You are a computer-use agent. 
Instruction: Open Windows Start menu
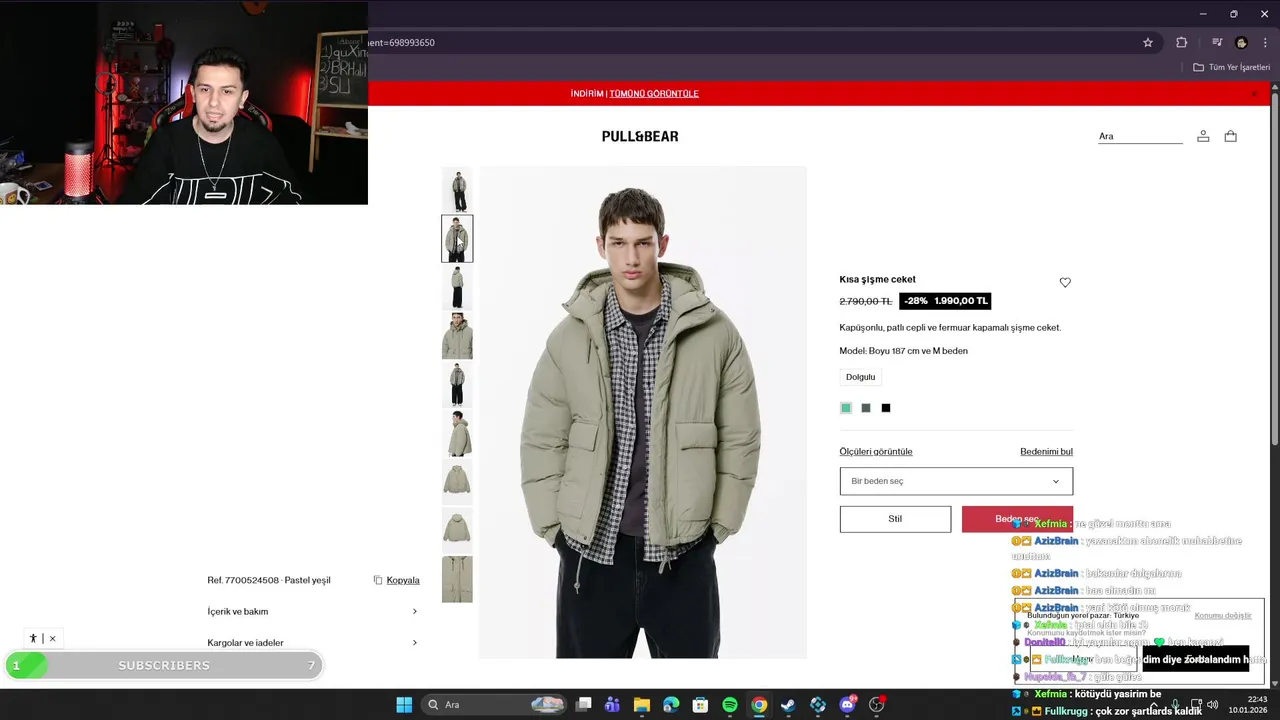(x=404, y=705)
